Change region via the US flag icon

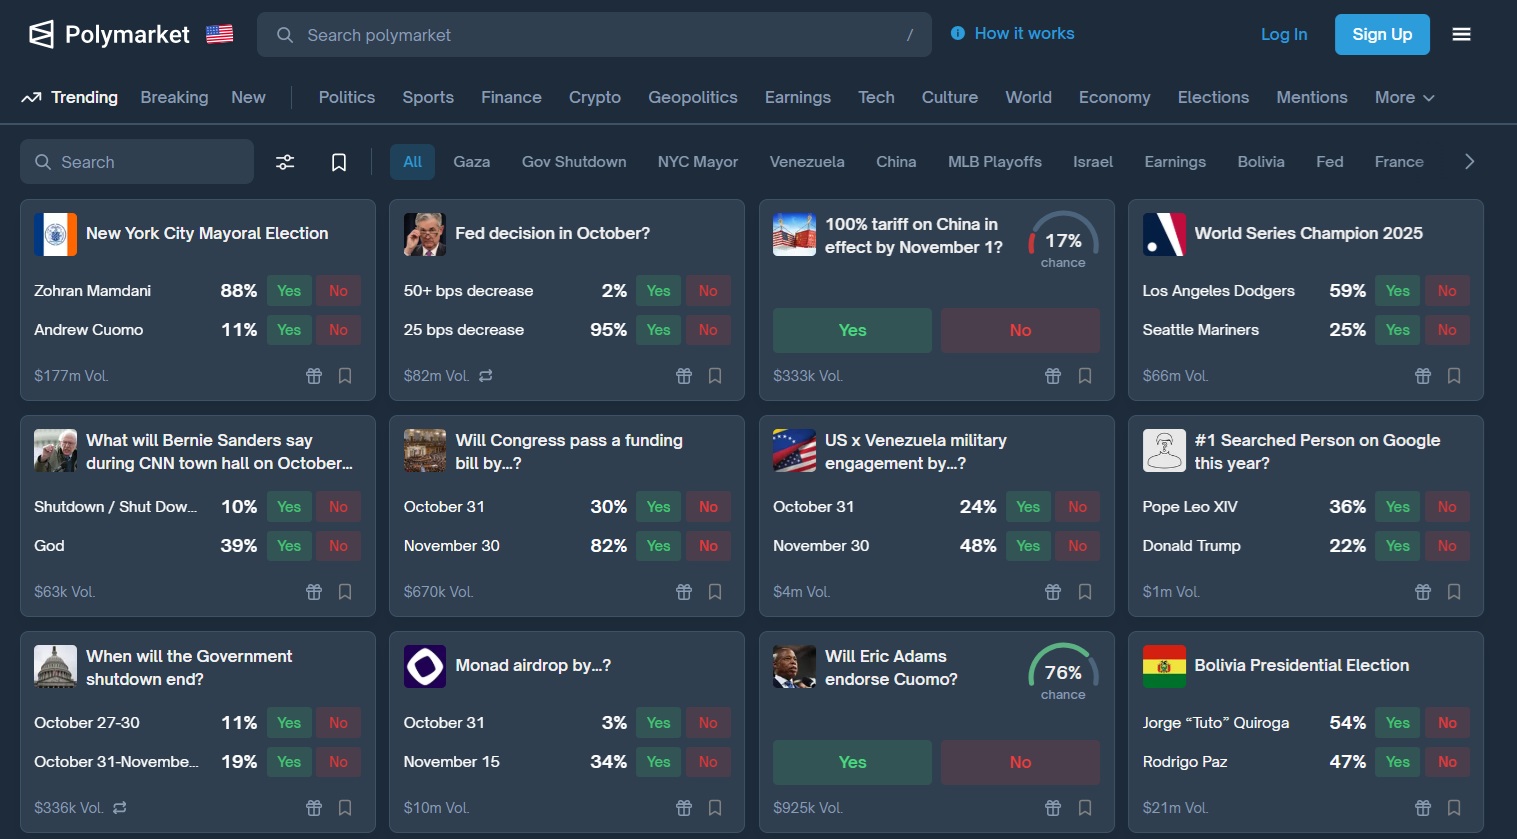[219, 34]
